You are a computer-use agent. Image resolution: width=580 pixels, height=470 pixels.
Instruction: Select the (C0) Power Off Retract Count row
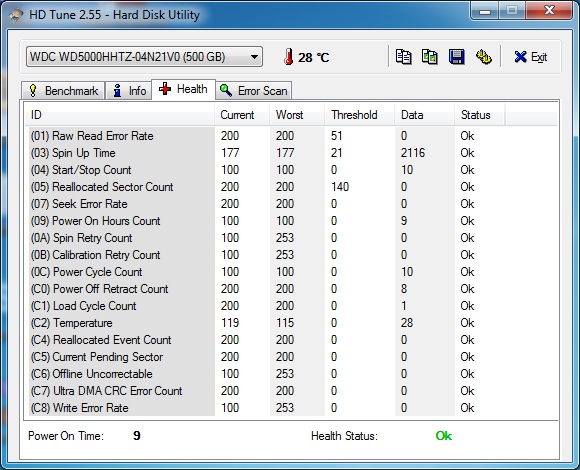pos(291,289)
